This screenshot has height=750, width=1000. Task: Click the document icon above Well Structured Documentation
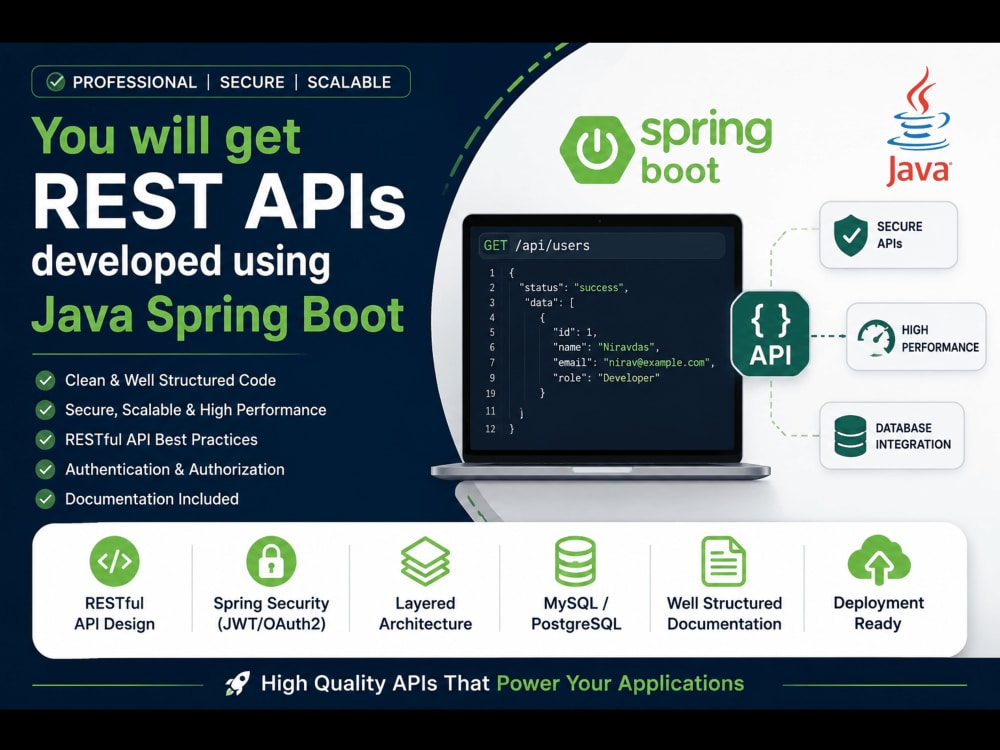723,561
